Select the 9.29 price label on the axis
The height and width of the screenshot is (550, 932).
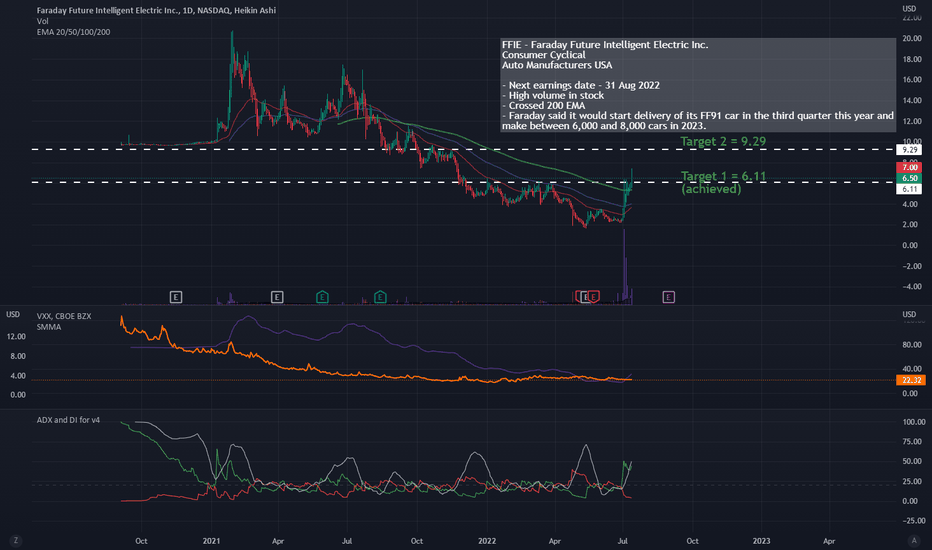coord(909,150)
